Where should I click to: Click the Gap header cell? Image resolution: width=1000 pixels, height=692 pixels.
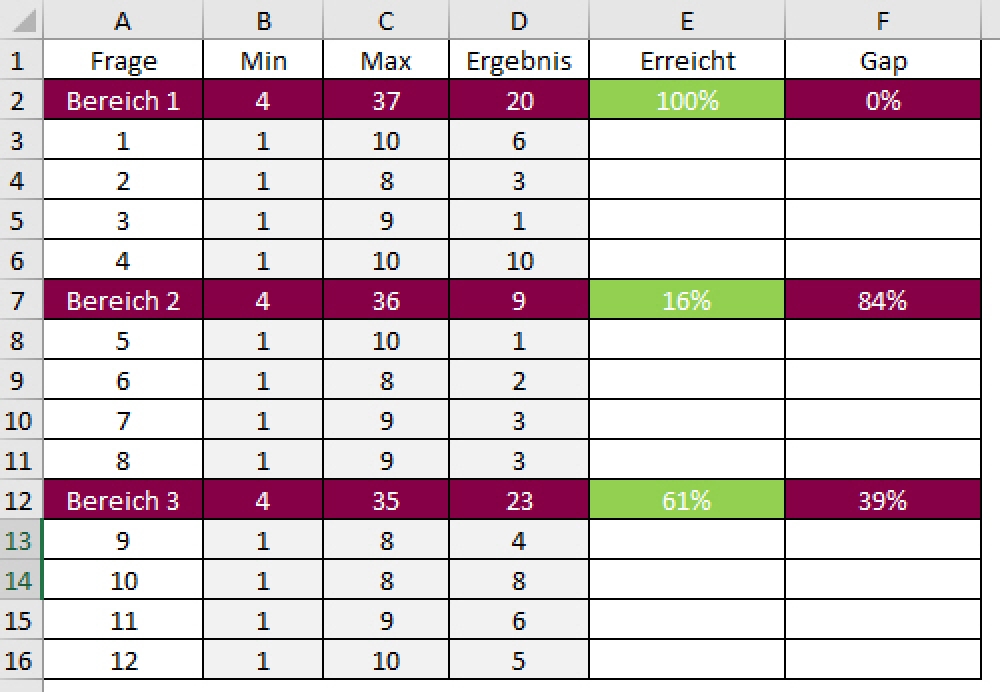point(883,60)
